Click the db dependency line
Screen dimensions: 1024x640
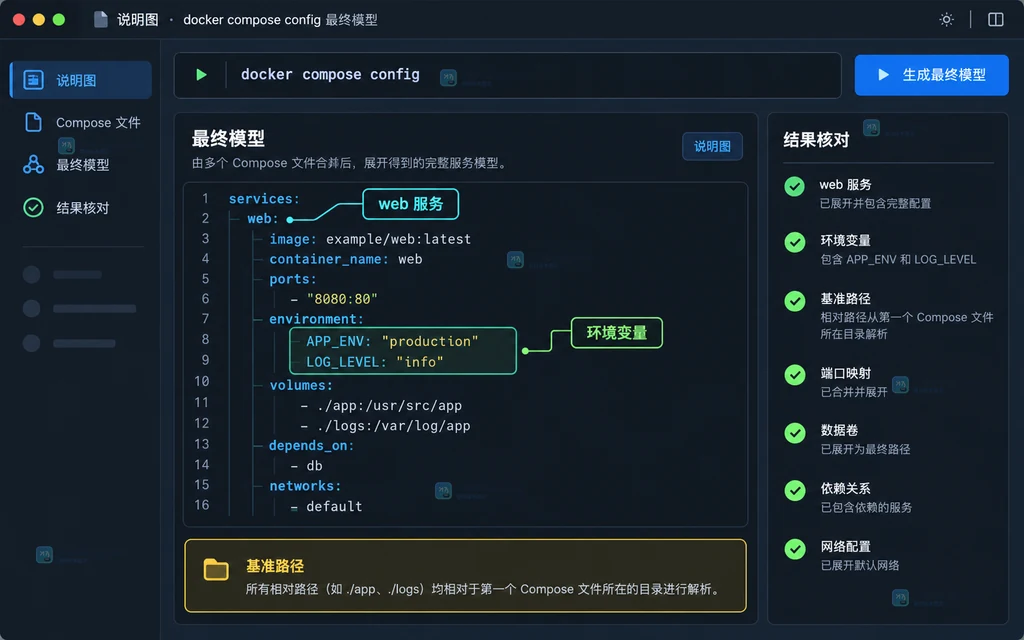click(306, 466)
